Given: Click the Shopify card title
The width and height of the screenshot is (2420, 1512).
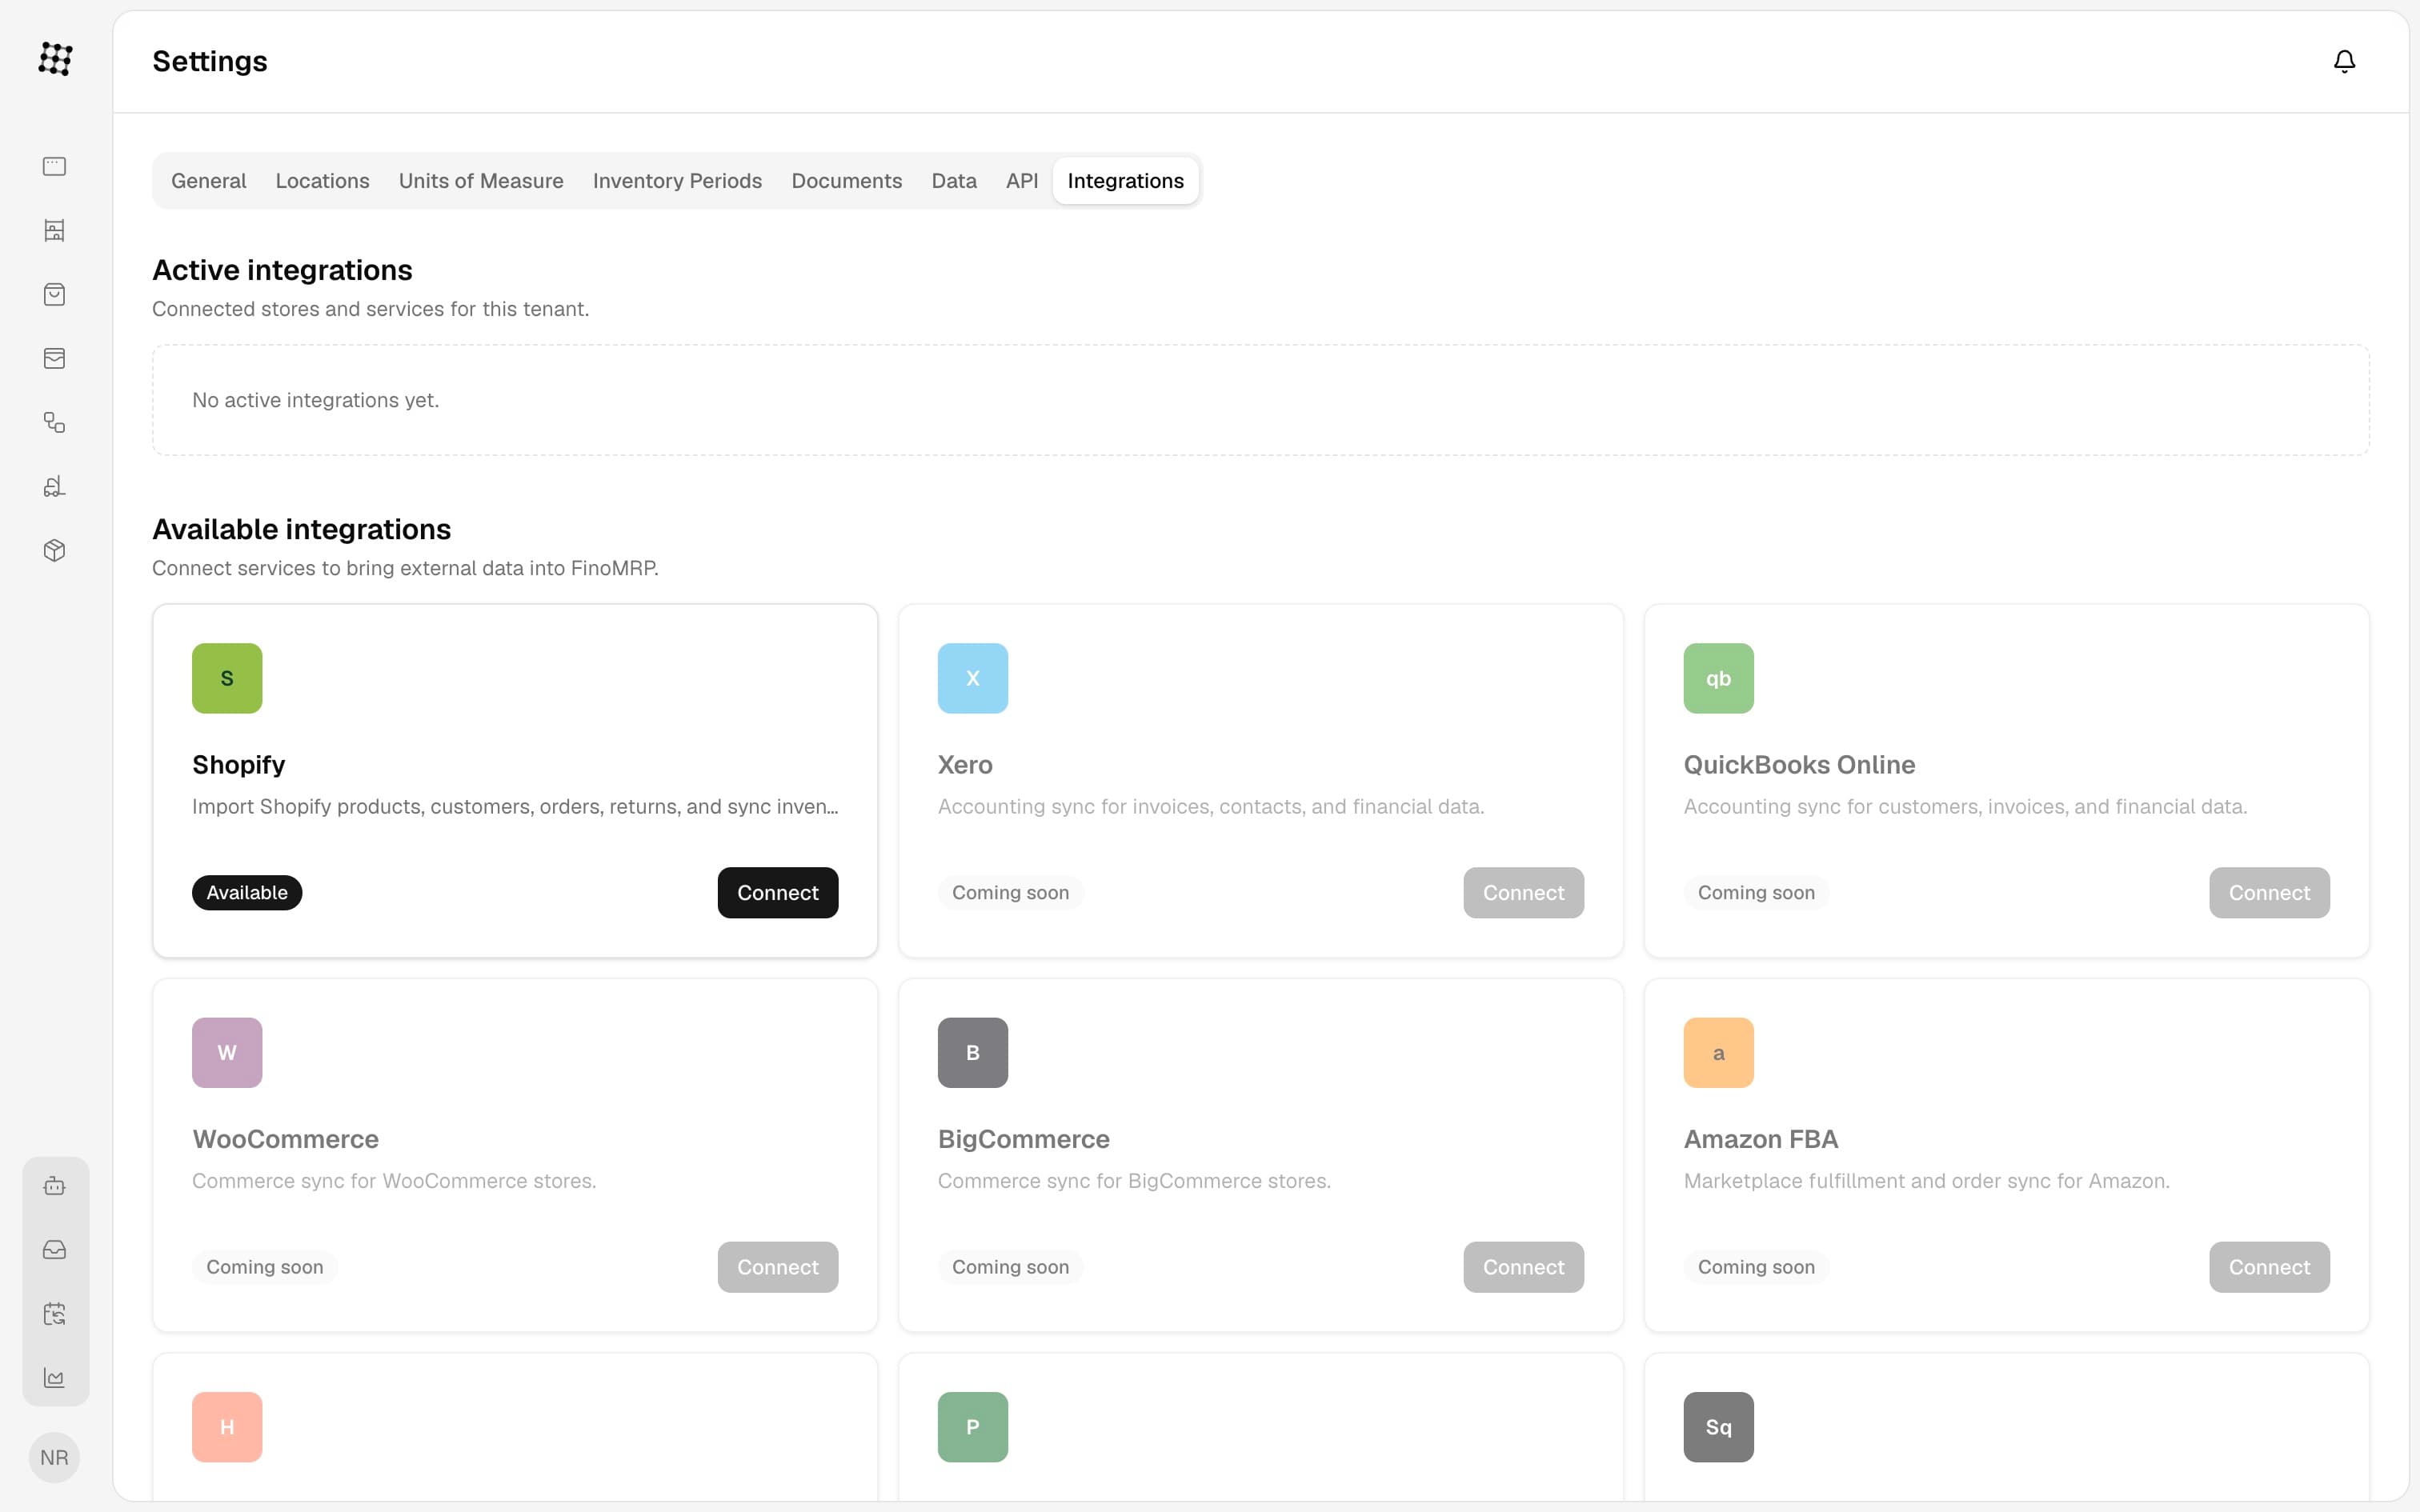Looking at the screenshot, I should point(238,765).
